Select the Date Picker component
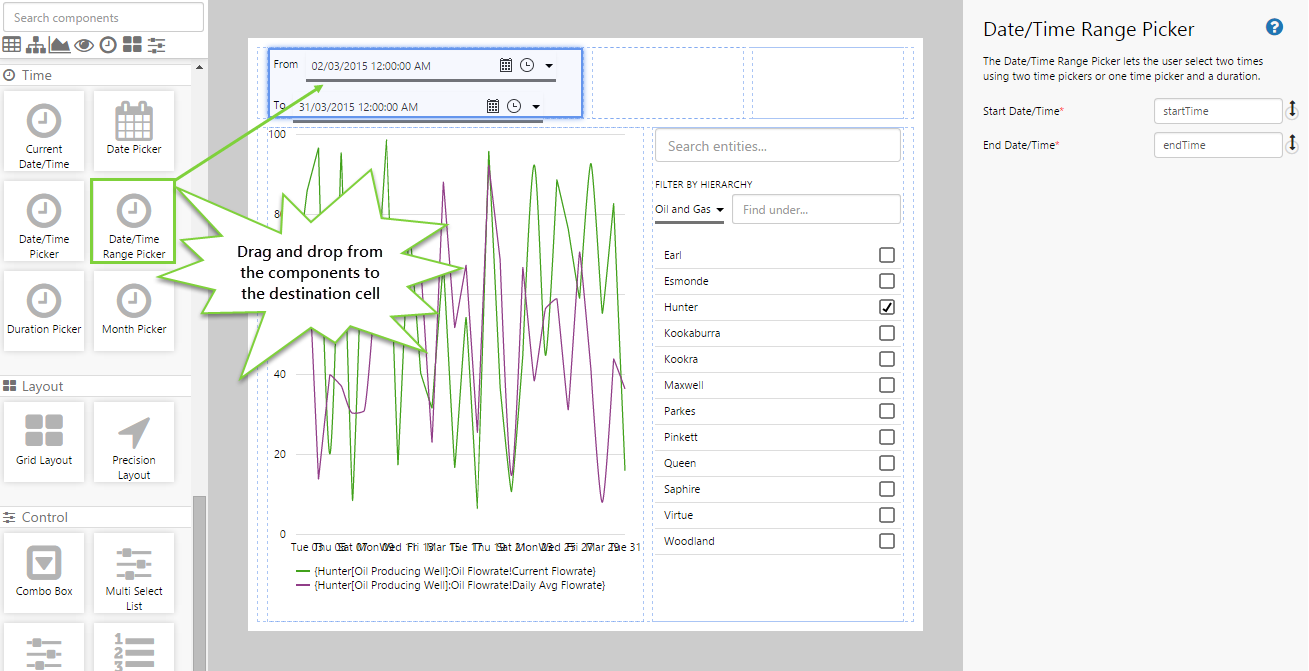Image resolution: width=1309 pixels, height=671 pixels. click(134, 130)
